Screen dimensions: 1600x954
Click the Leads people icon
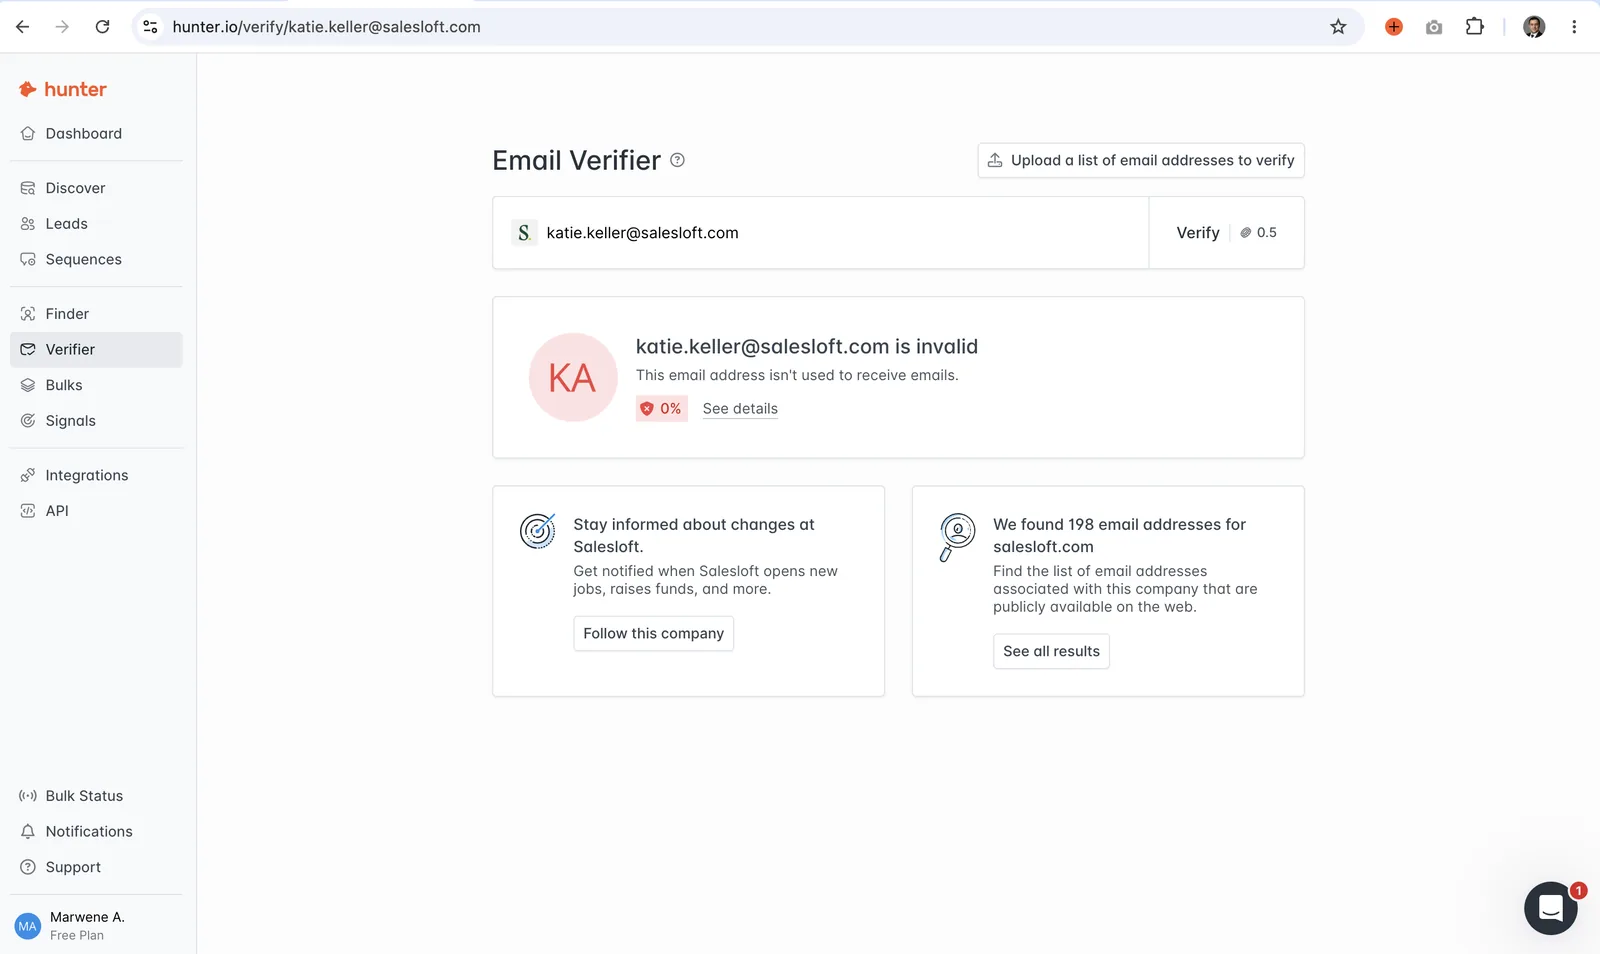pos(28,224)
